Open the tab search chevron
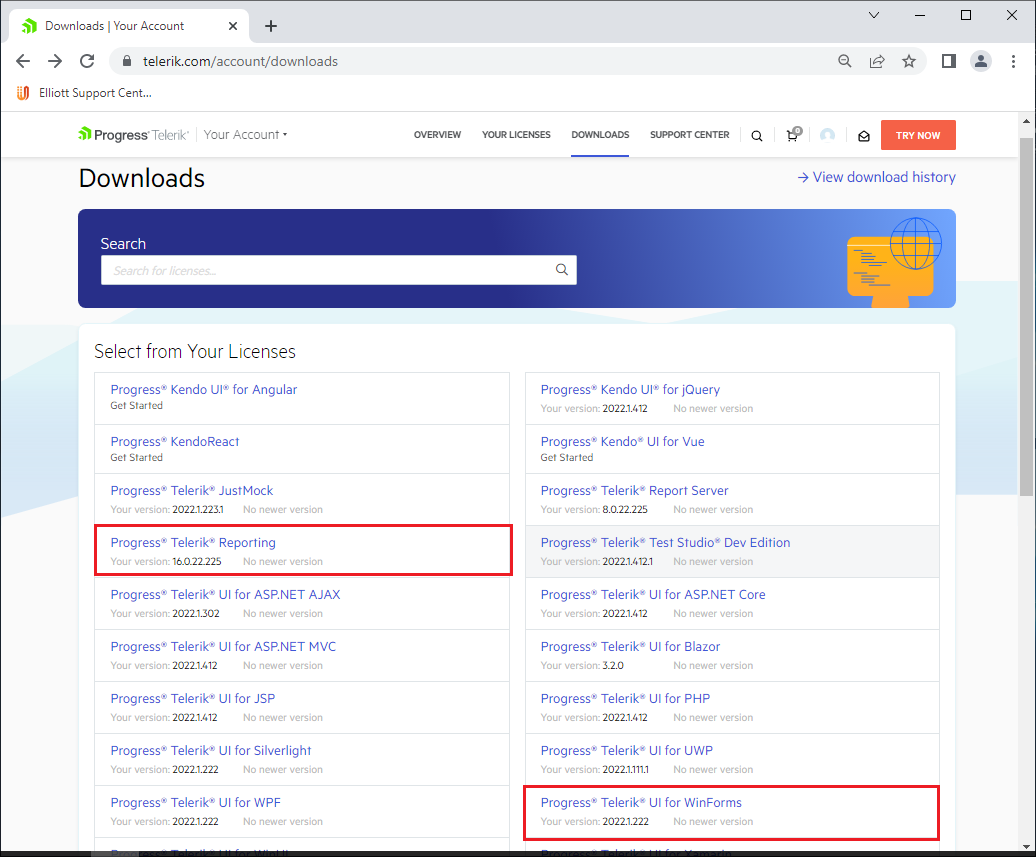 (x=873, y=15)
